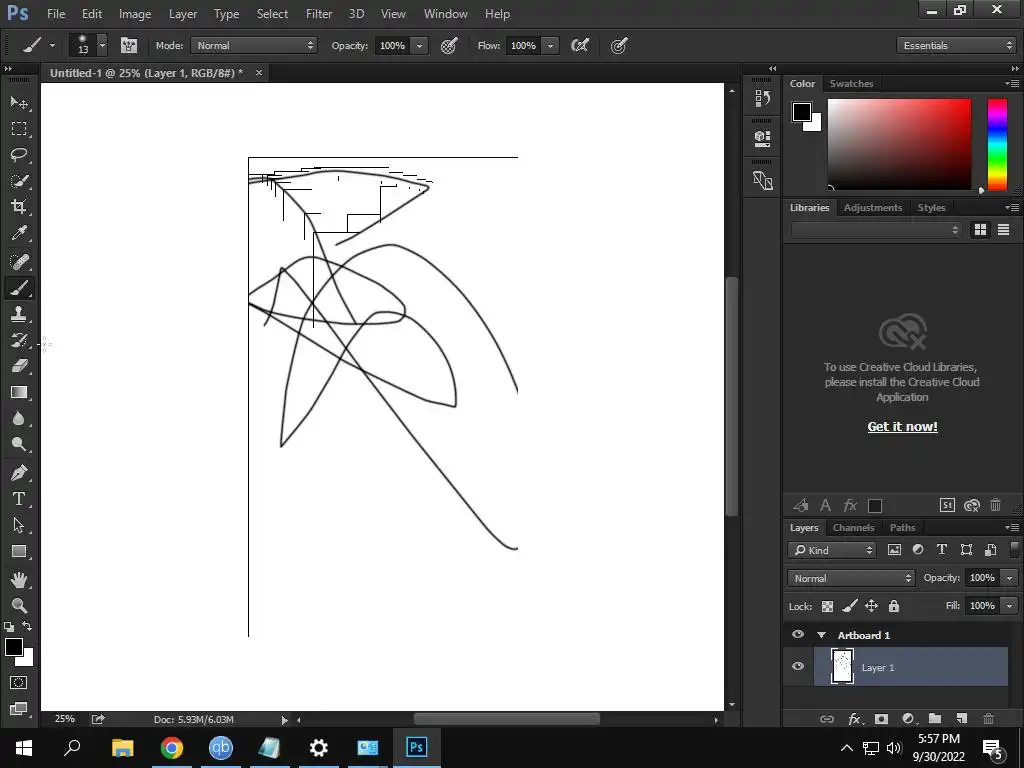This screenshot has width=1024, height=768.
Task: Open the layer filter Kind dropdown
Action: pyautogui.click(x=831, y=550)
